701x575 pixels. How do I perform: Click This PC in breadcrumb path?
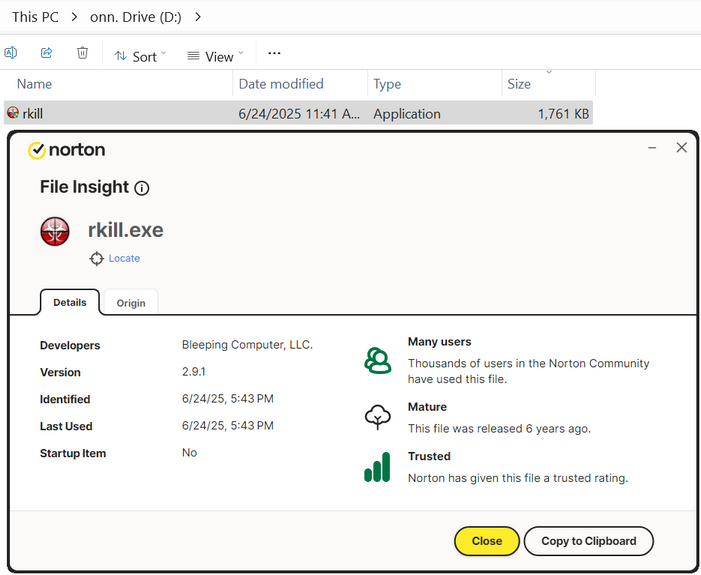click(35, 17)
